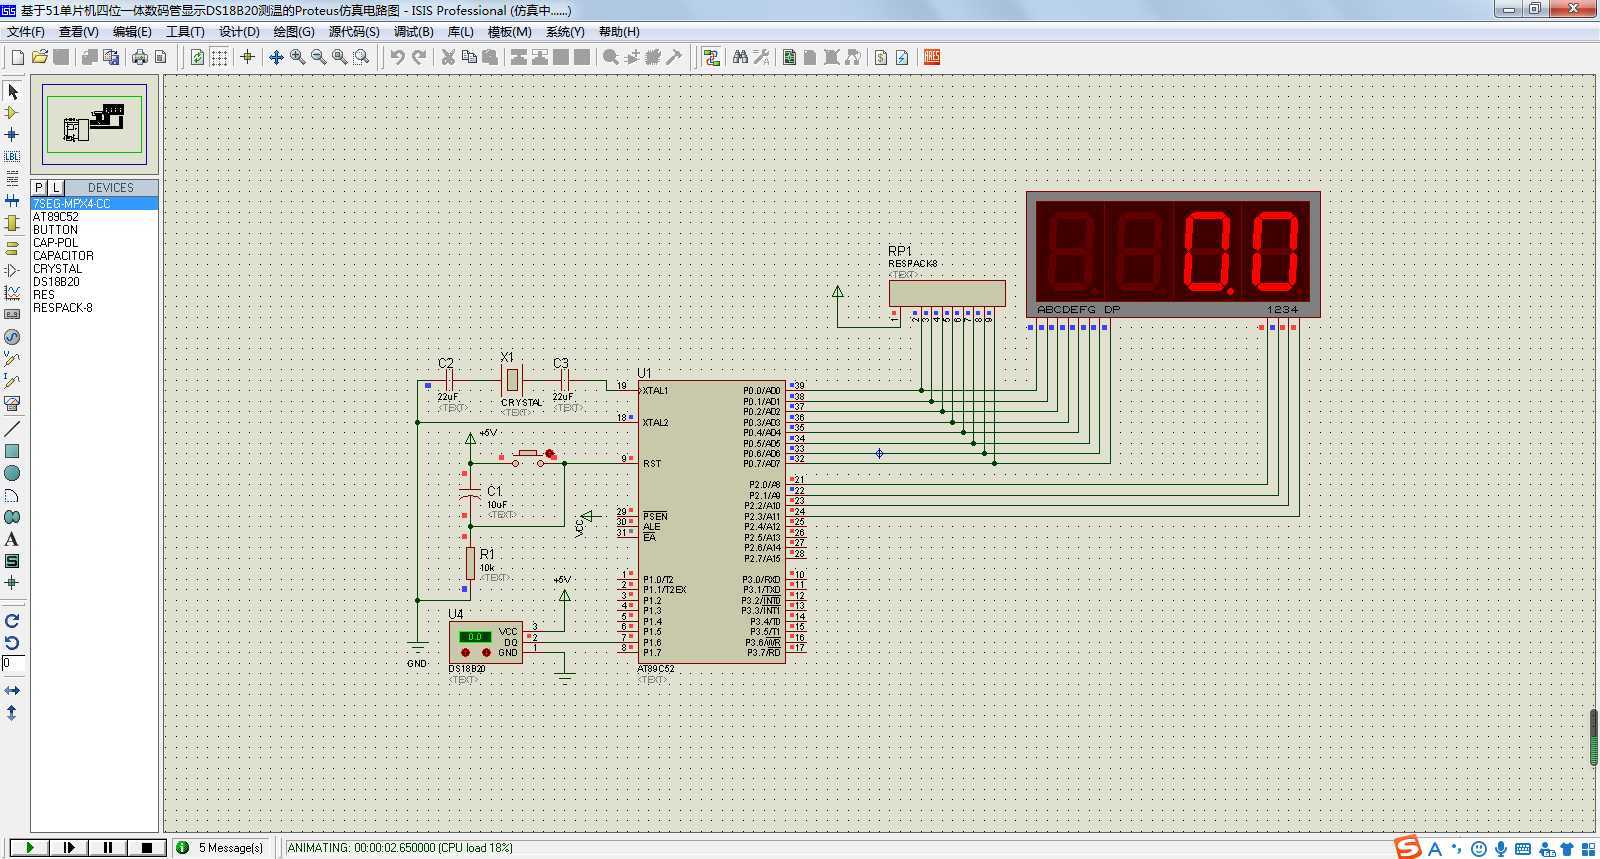Select the Wire Label (LBL) tool

point(12,156)
